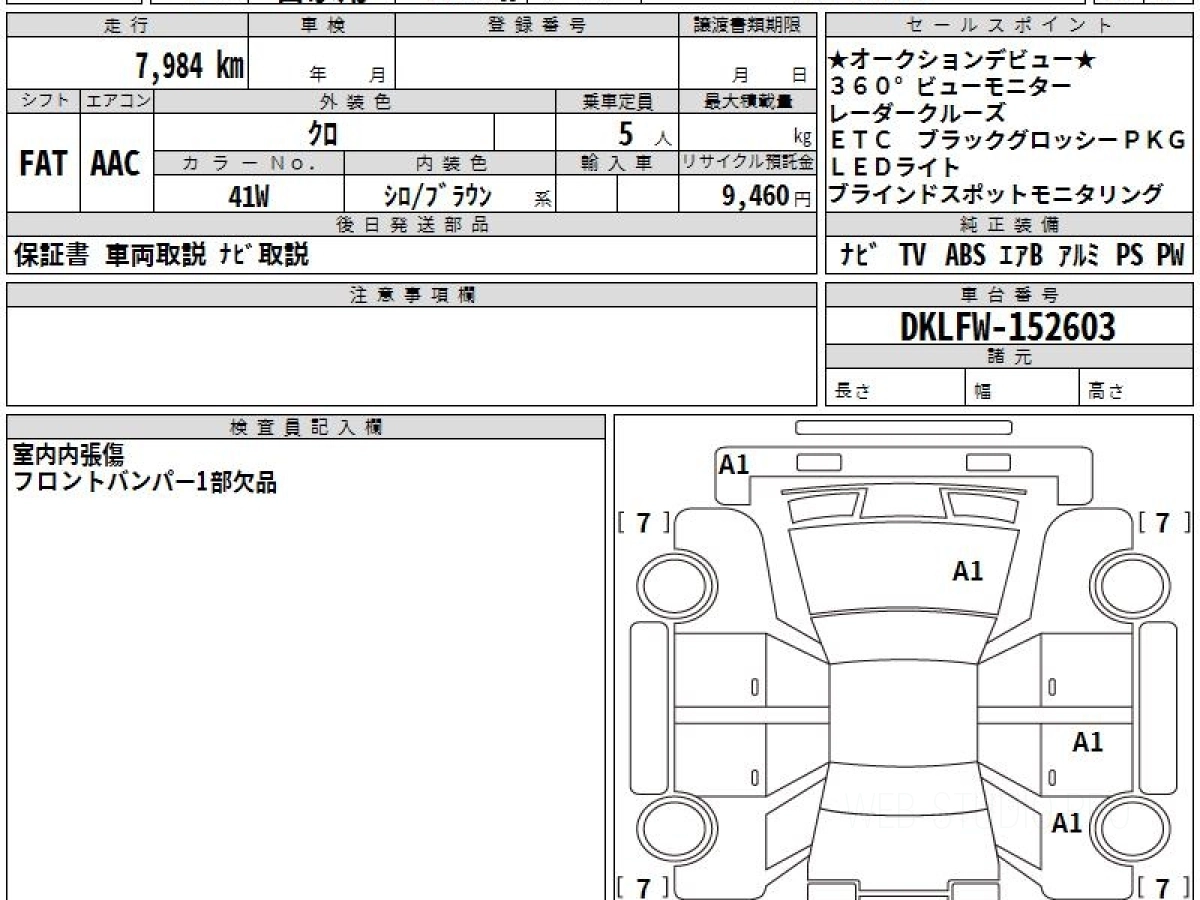Screen dimensions: 1200x900
Task: Select the PS equipment entry
Action: click(x=1130, y=256)
